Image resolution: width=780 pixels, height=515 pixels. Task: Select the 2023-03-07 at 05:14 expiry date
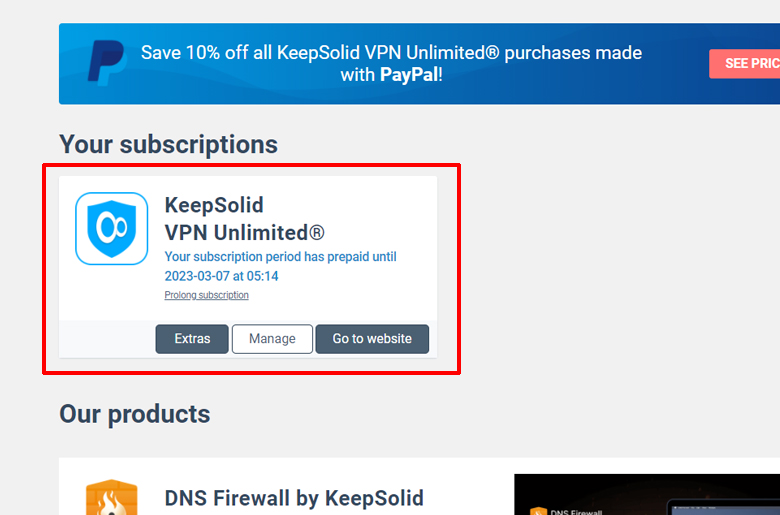pyautogui.click(x=221, y=276)
